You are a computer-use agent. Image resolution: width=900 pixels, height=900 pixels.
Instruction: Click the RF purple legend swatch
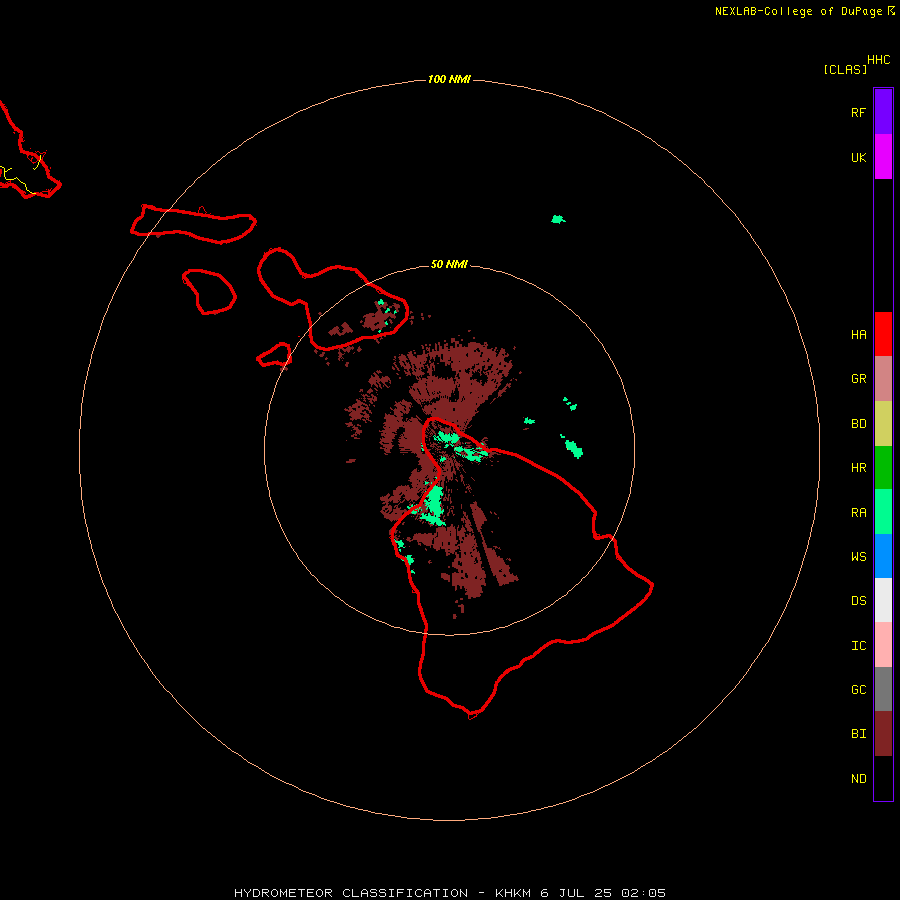[x=883, y=112]
